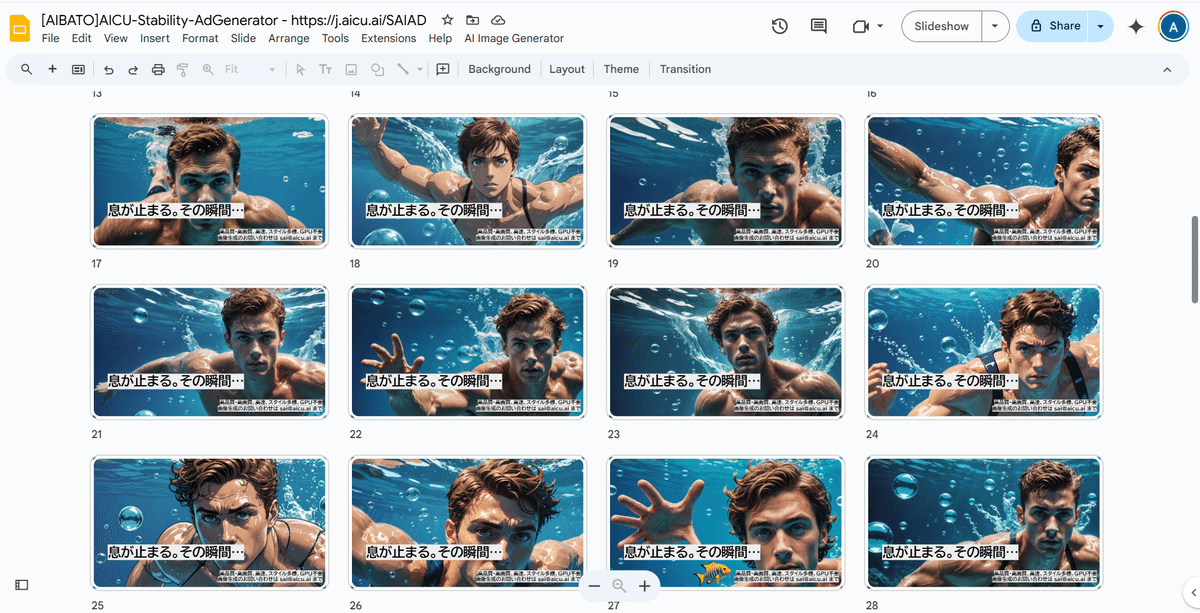Click the Share button

coord(1053,27)
